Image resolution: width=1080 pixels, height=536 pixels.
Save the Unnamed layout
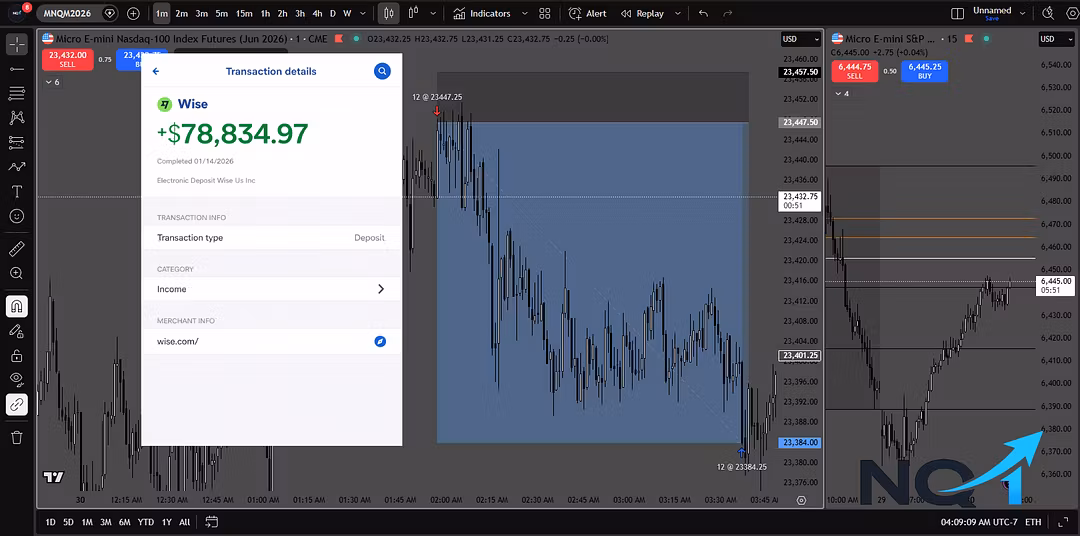tap(992, 19)
